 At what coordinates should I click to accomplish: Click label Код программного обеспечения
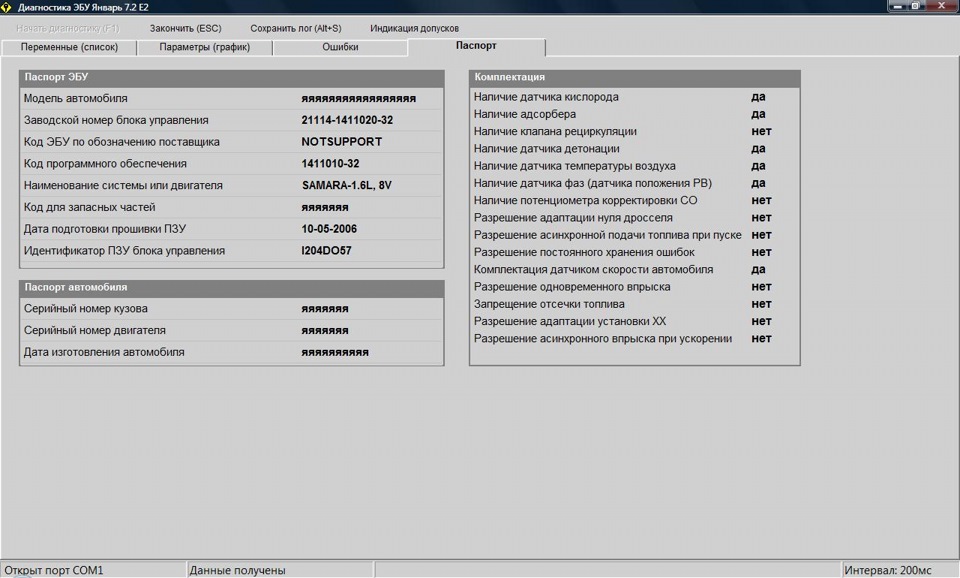[x=105, y=163]
